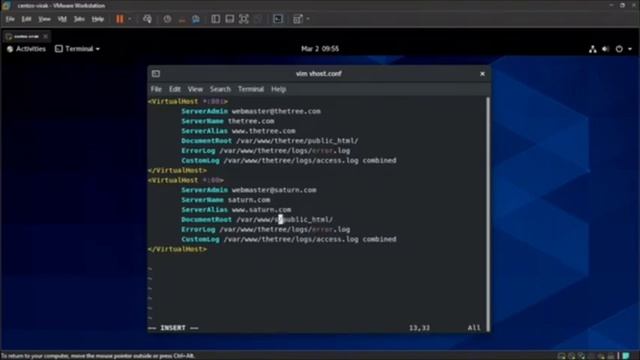Screen dimensions: 640x360
Task: Open VMware Tabs menu
Action: click(x=79, y=19)
